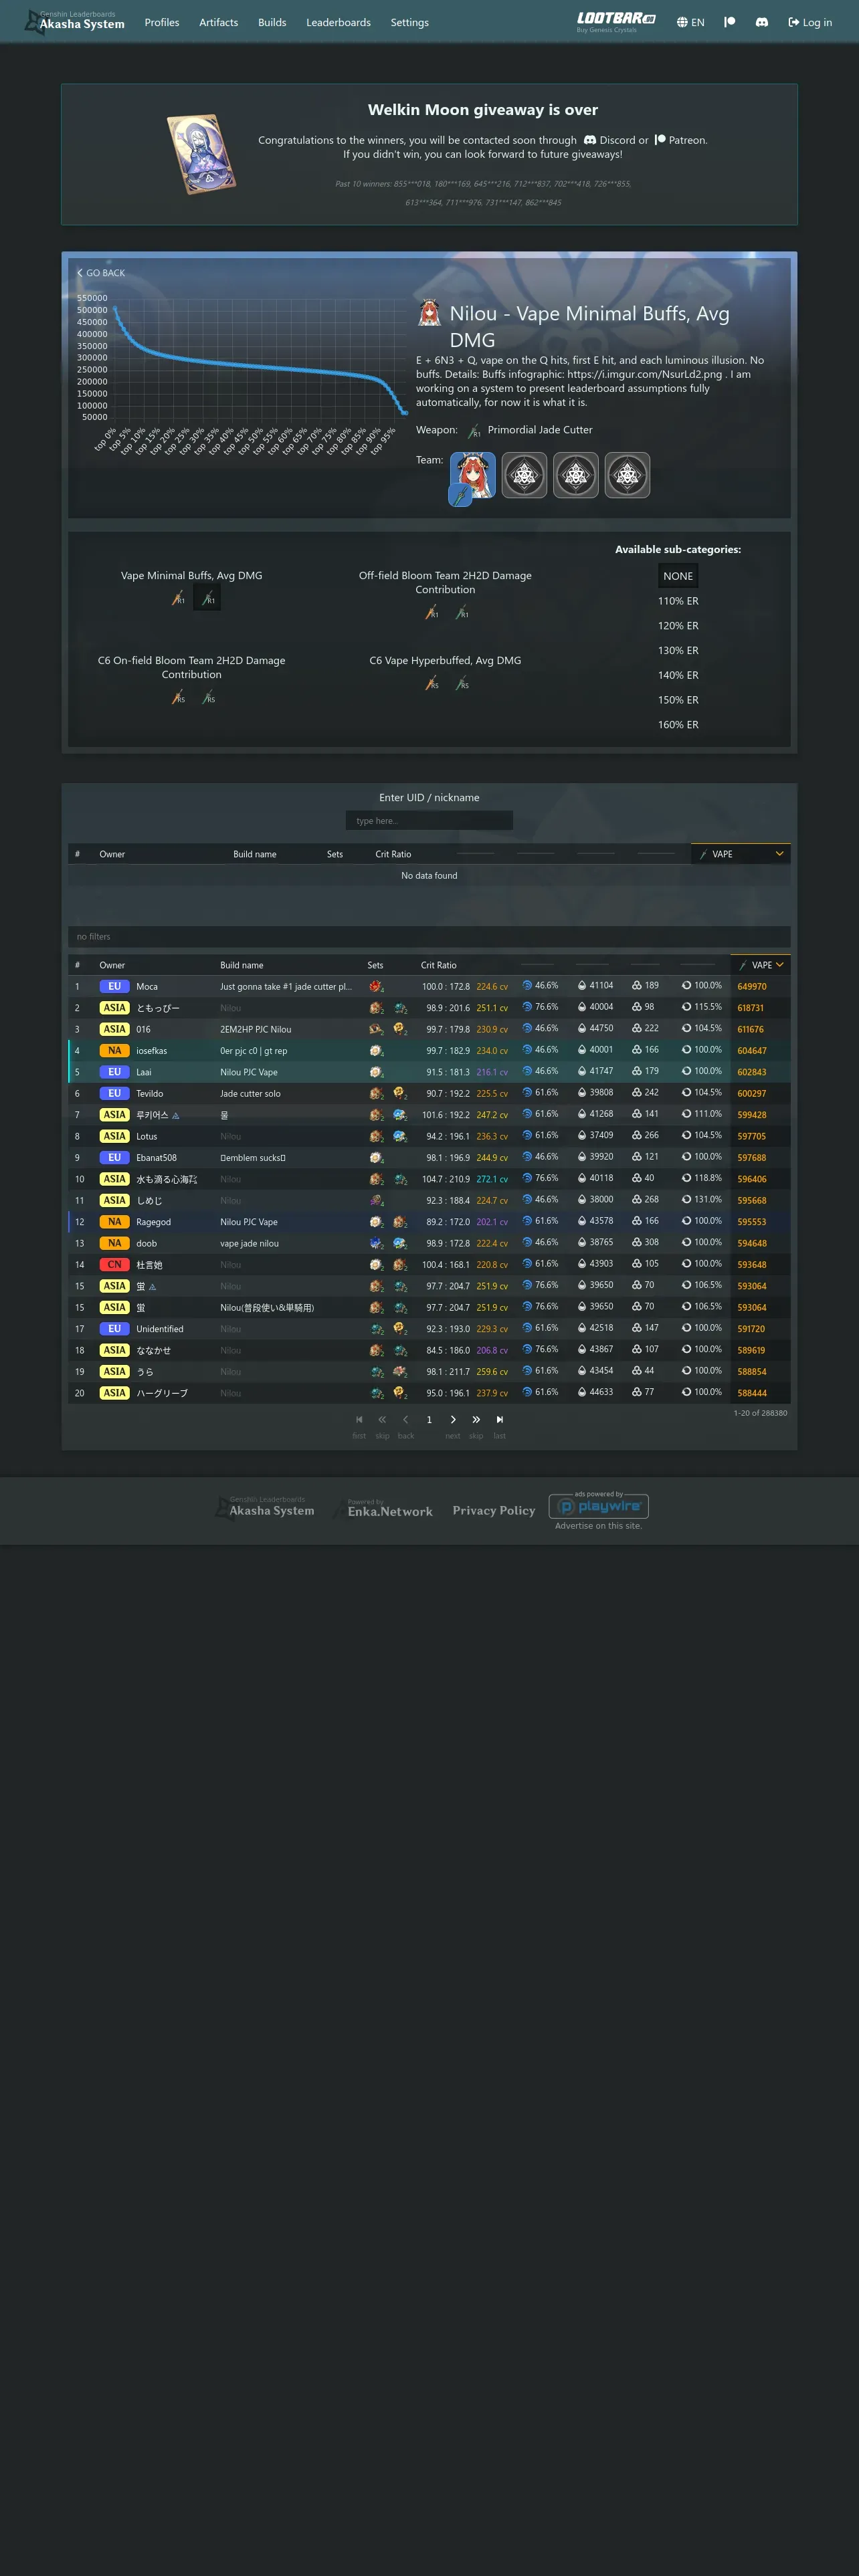Click the Ragegod row at rank 12
859x2576 pixels.
429,1222
